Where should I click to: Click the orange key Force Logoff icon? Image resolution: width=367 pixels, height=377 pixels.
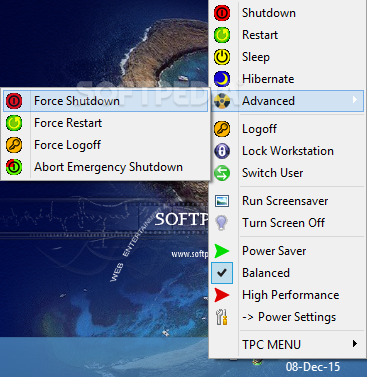[14, 145]
